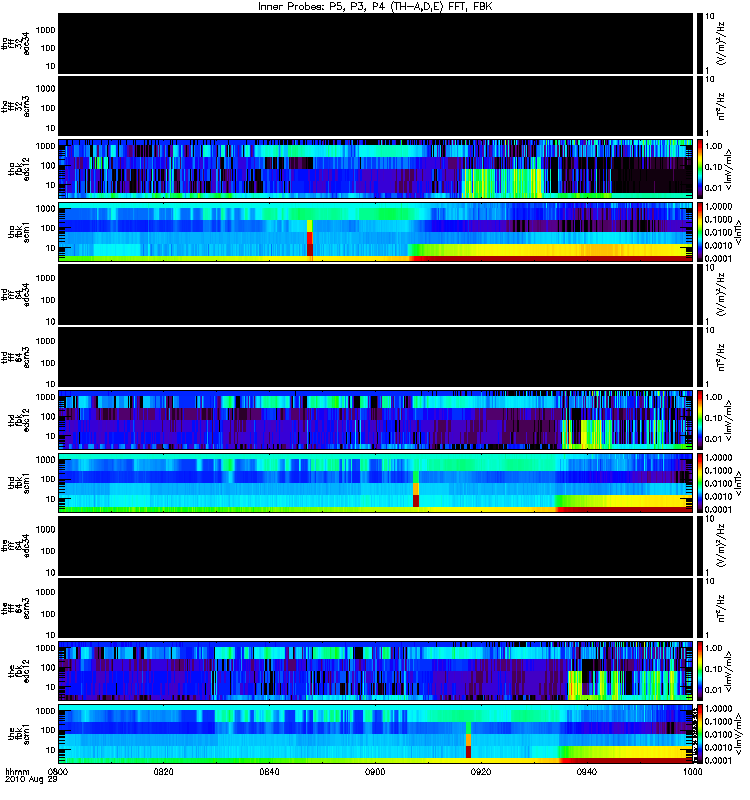Click the <|mV/m|> unit label of tha fbk edc12
Viewport: 750px width, 800px height.
coord(728,169)
